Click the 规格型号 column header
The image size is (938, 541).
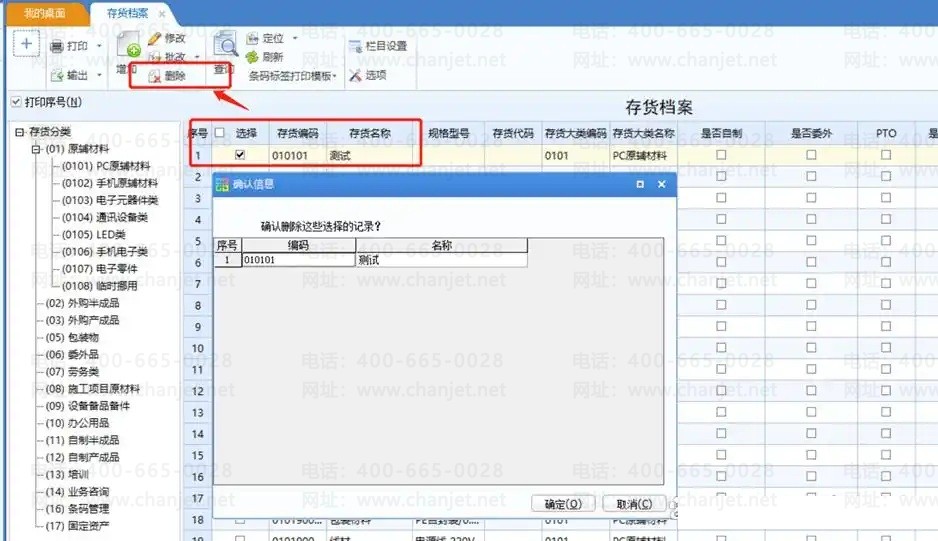tap(449, 133)
